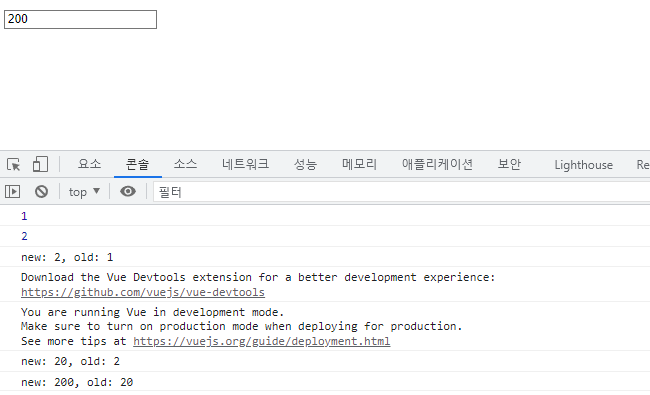Toggle the device toolbar icon

tap(40, 164)
